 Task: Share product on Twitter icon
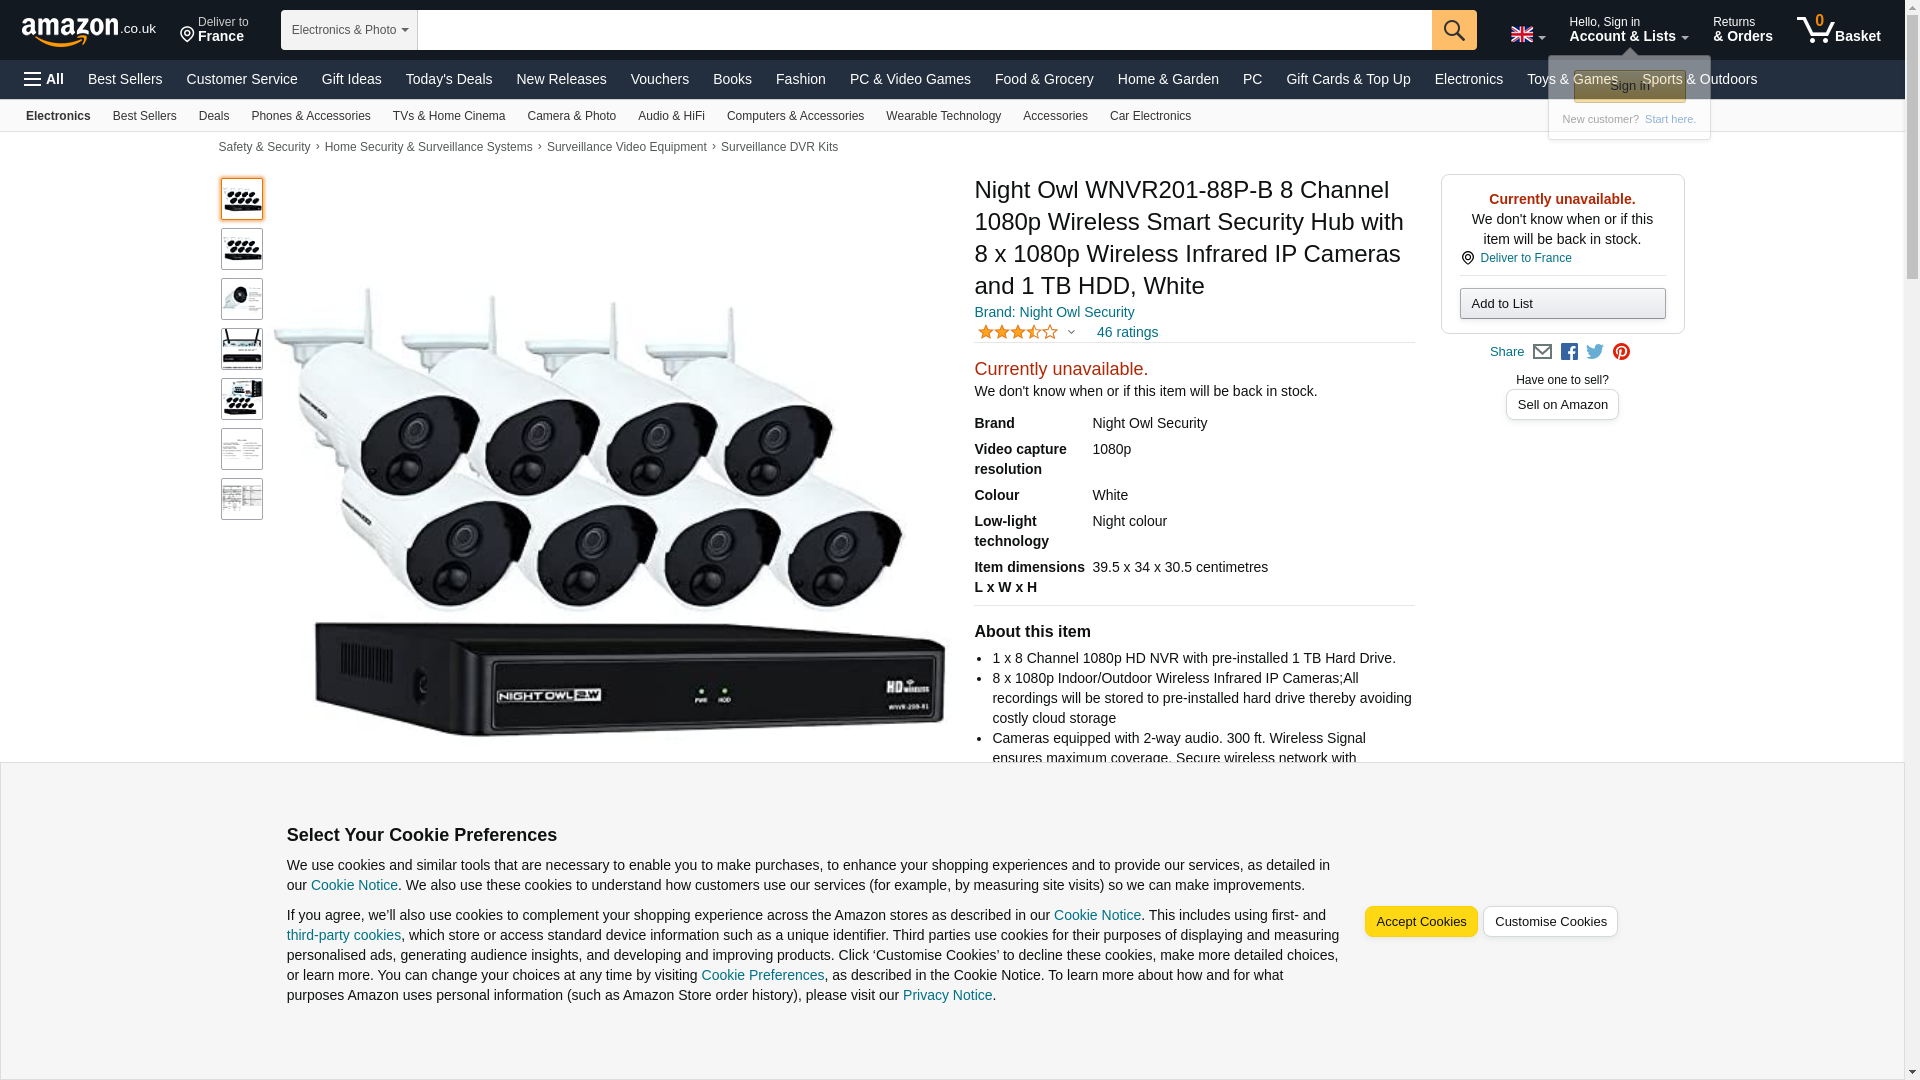click(x=1595, y=352)
